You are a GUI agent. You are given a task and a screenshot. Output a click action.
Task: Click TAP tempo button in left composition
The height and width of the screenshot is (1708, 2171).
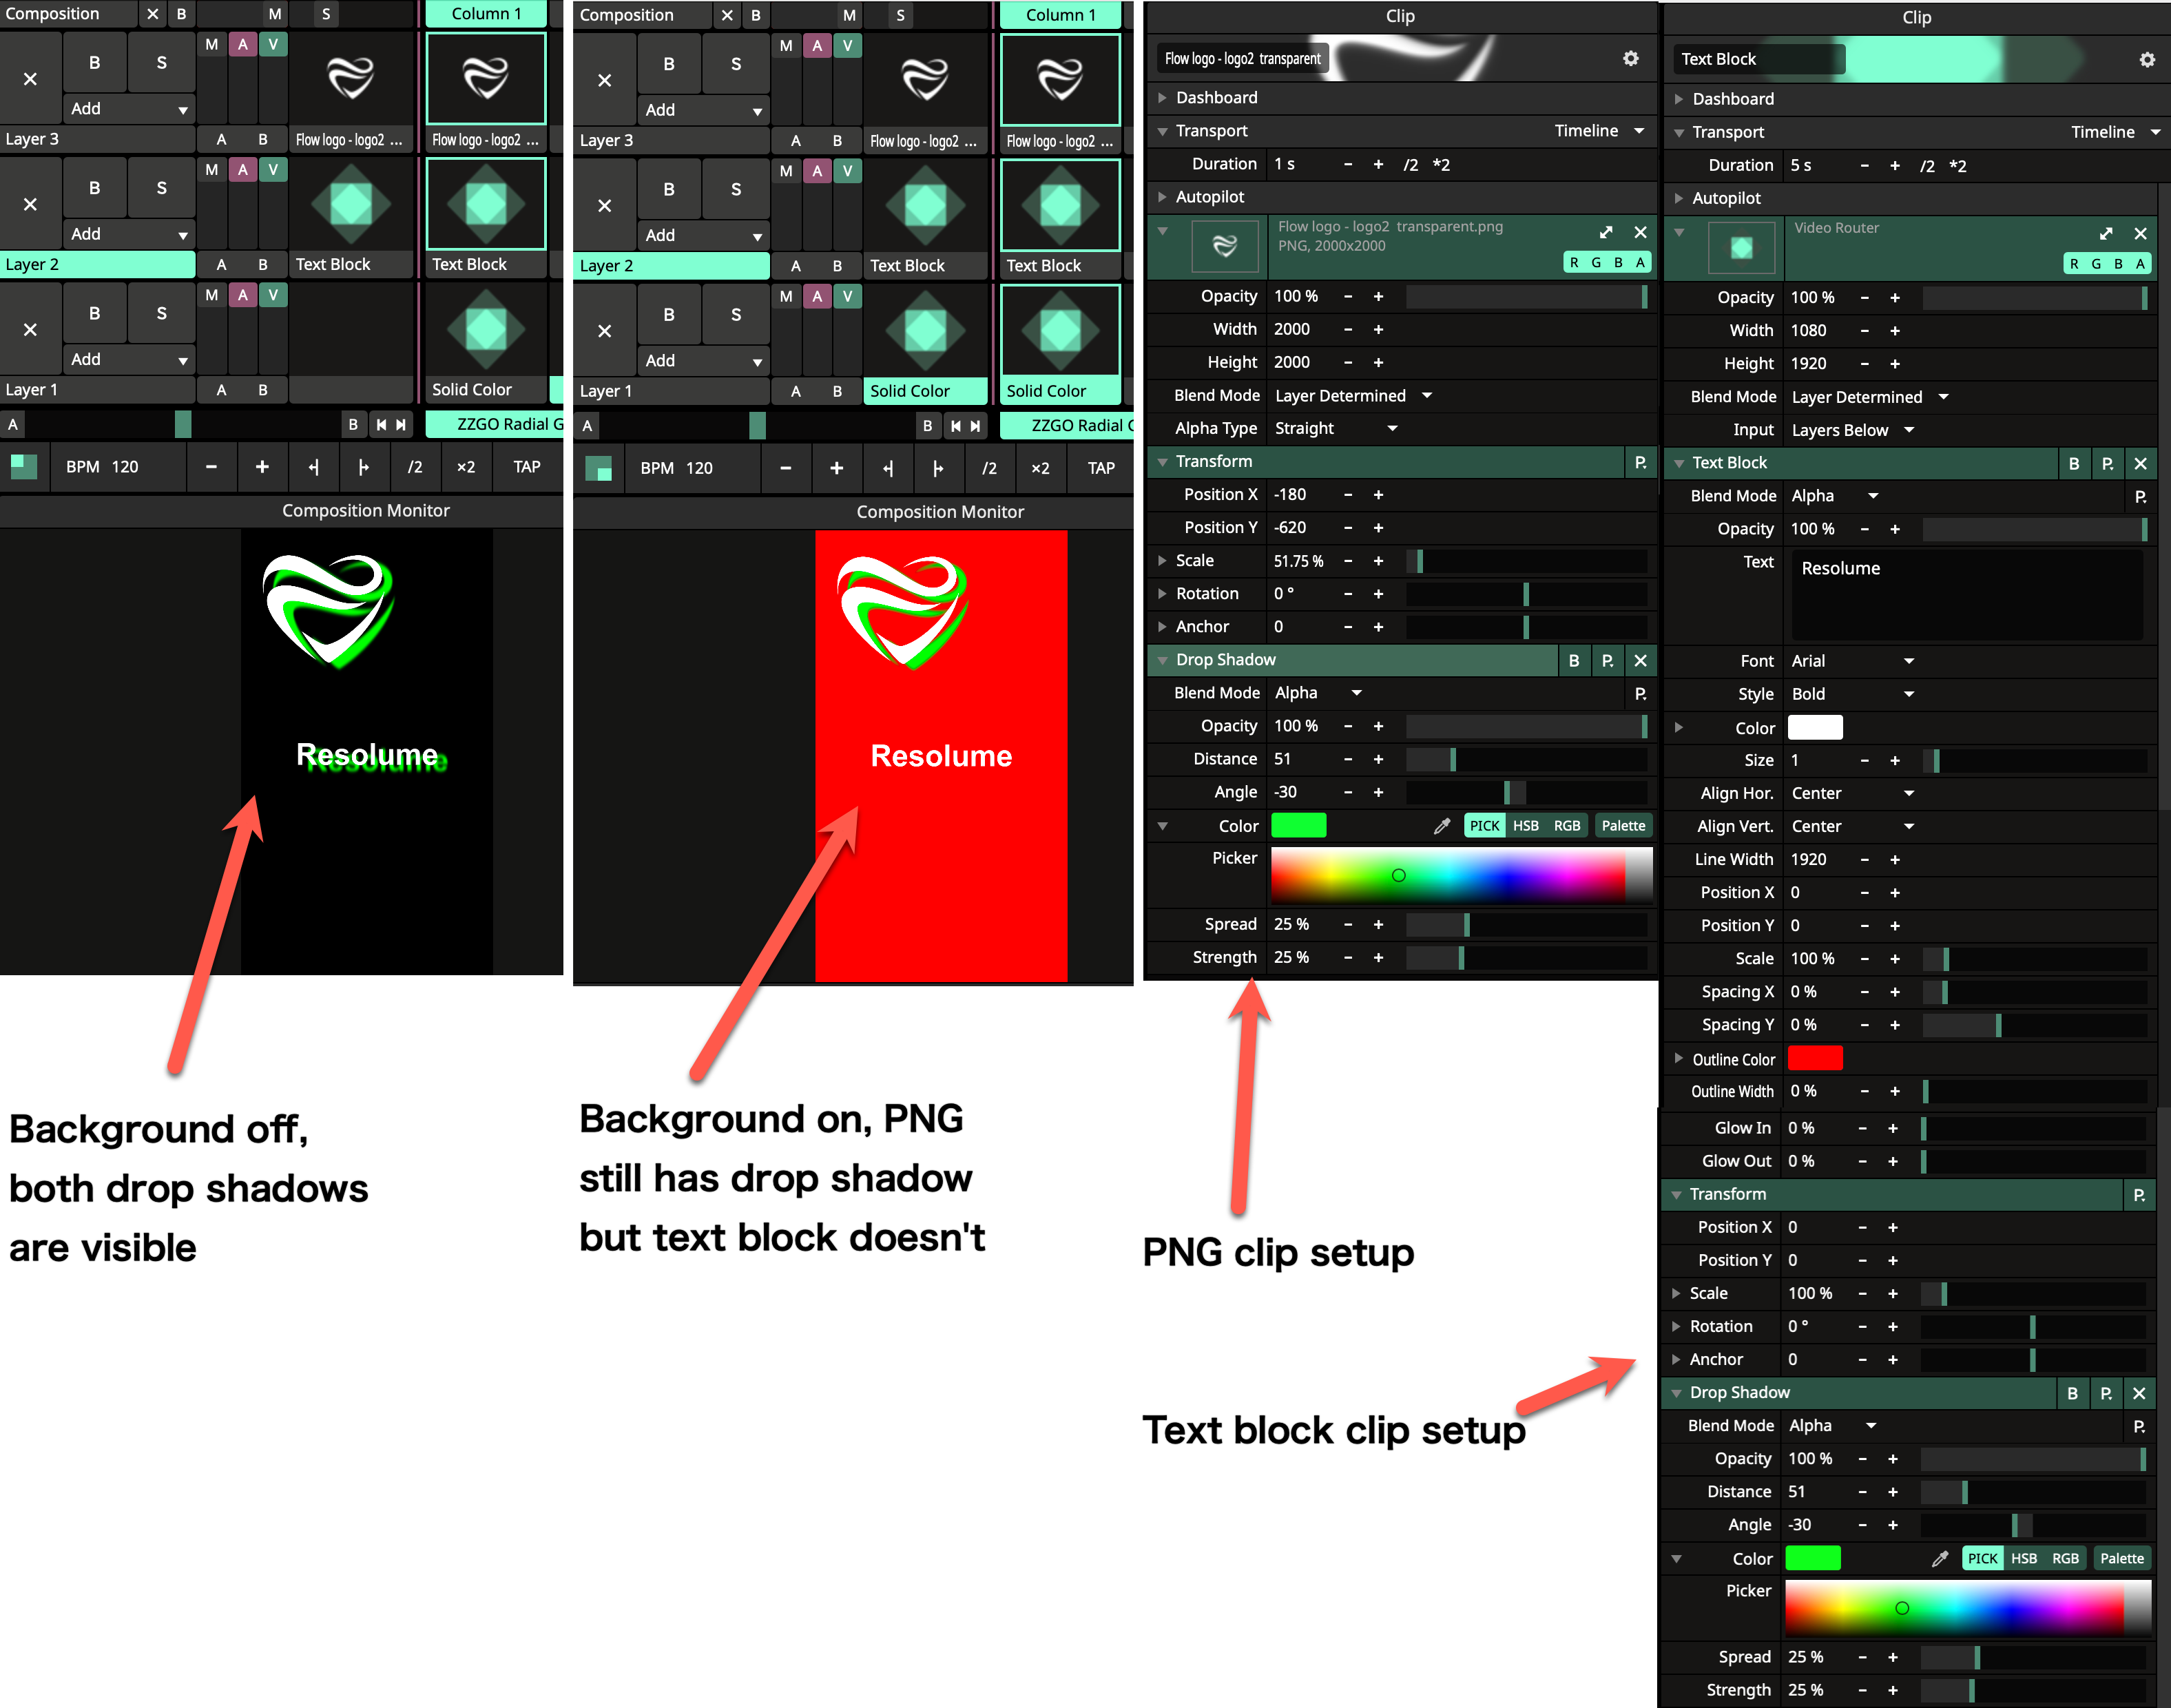526,467
